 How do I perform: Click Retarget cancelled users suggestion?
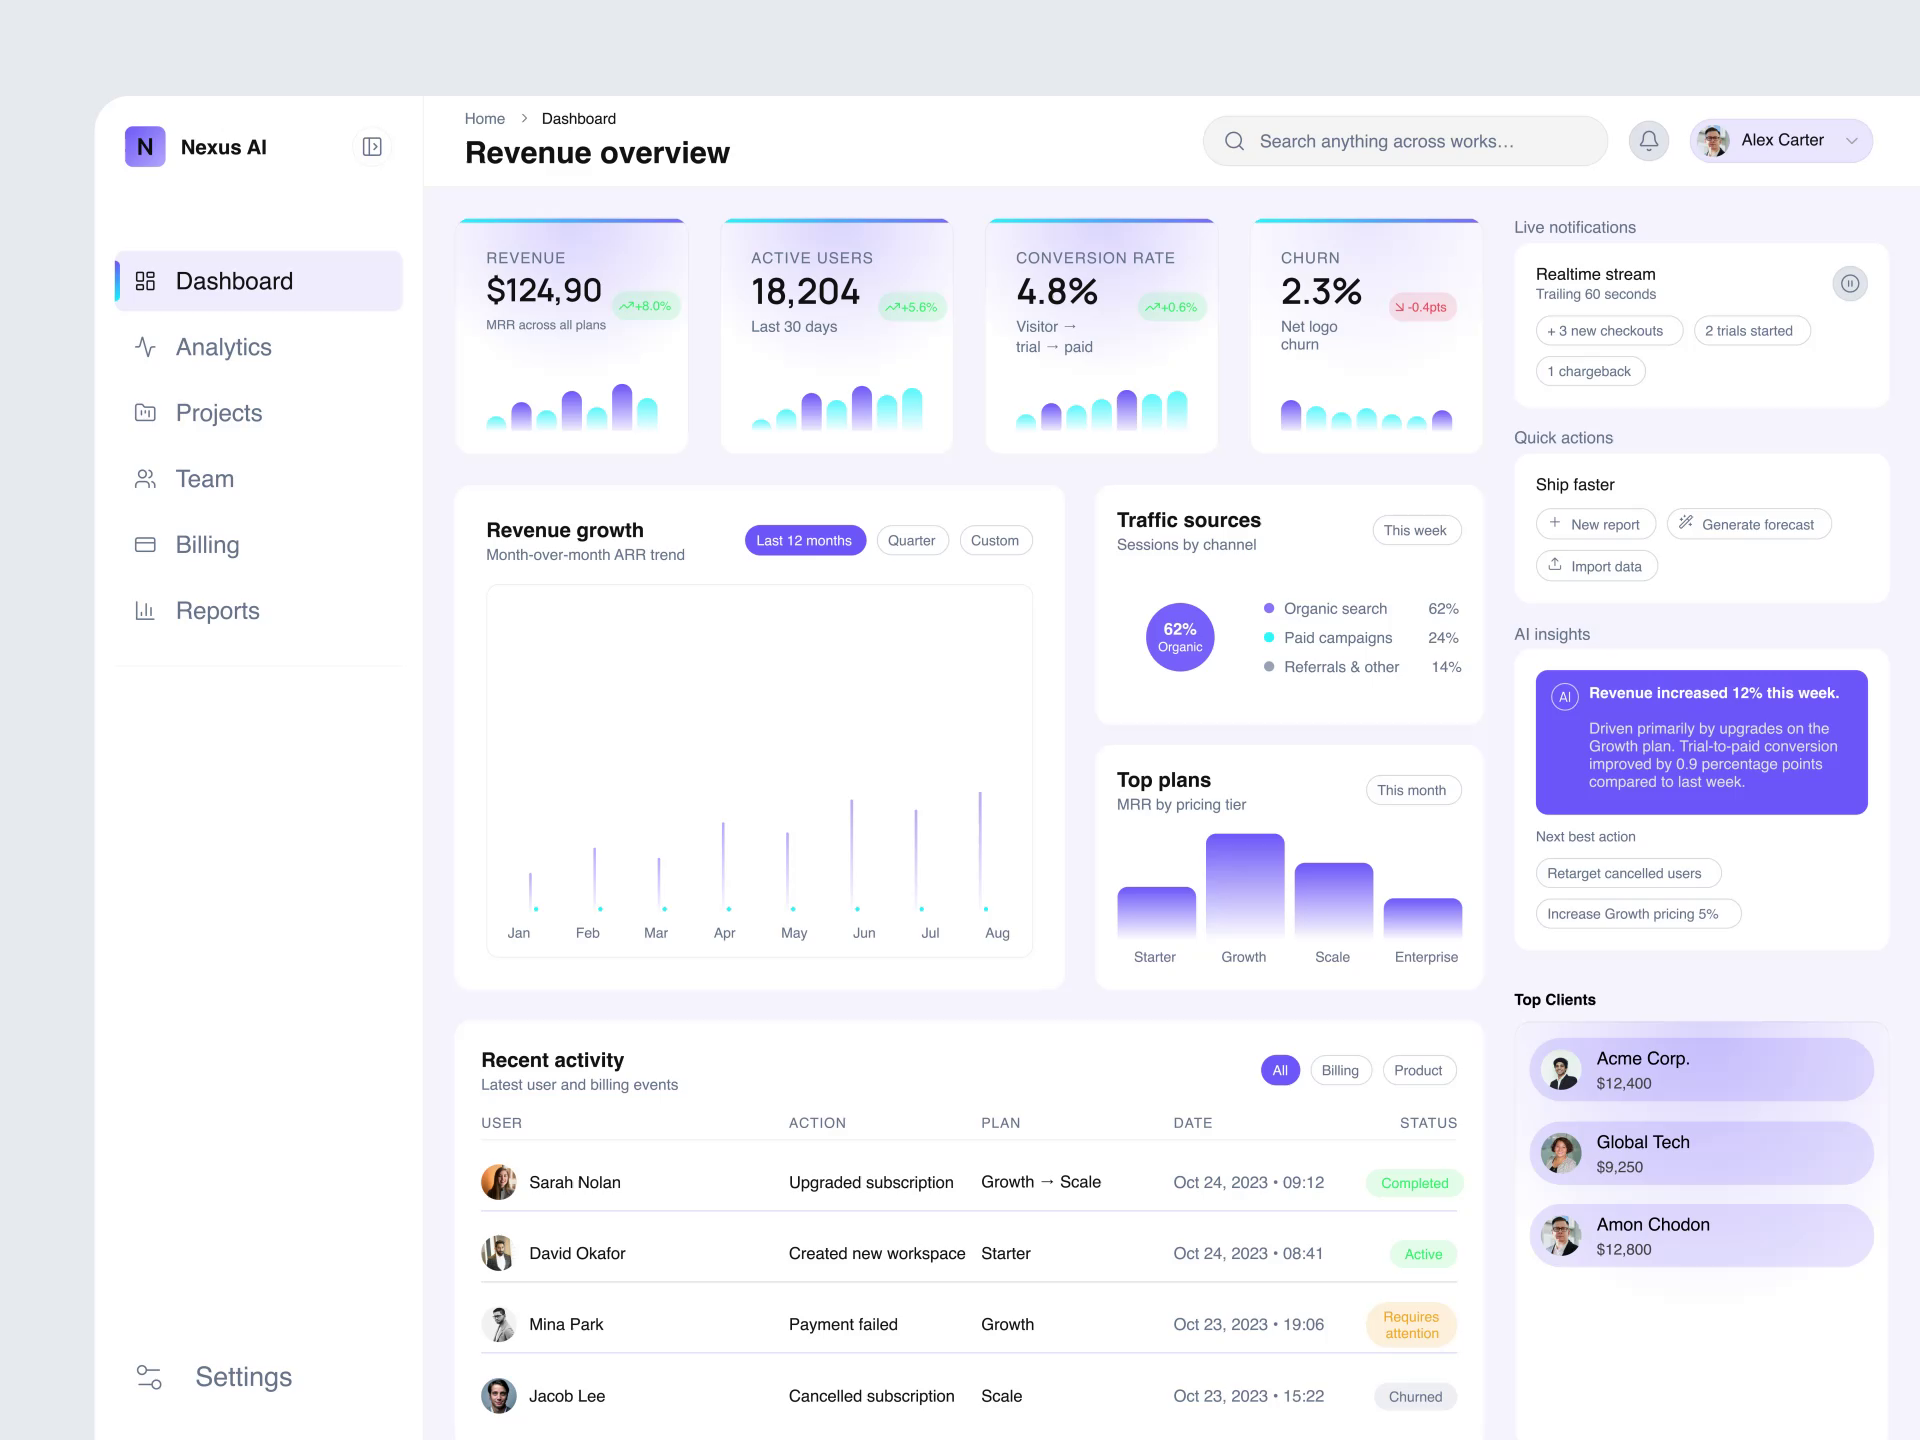(1627, 873)
